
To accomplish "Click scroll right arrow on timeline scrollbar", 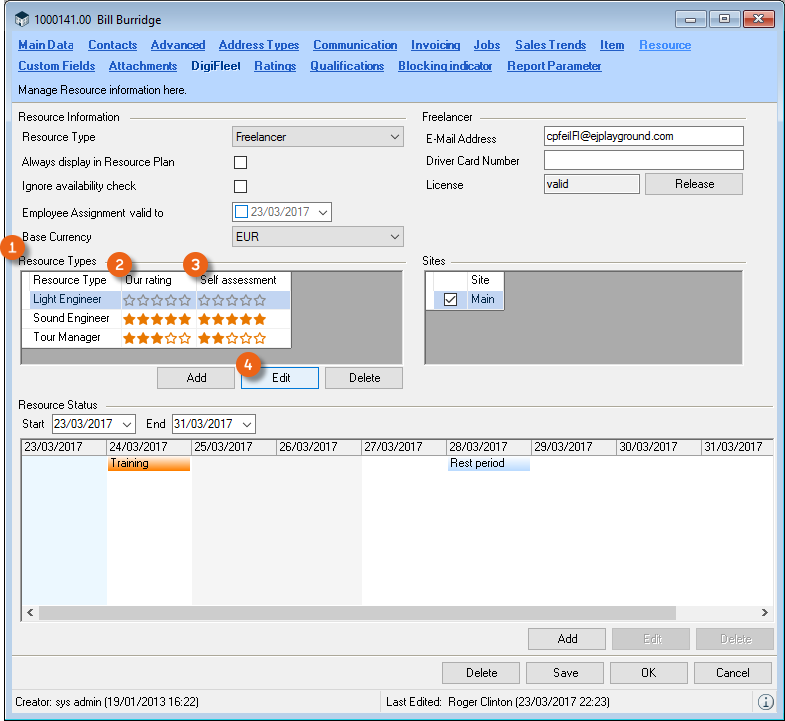I will [765, 612].
